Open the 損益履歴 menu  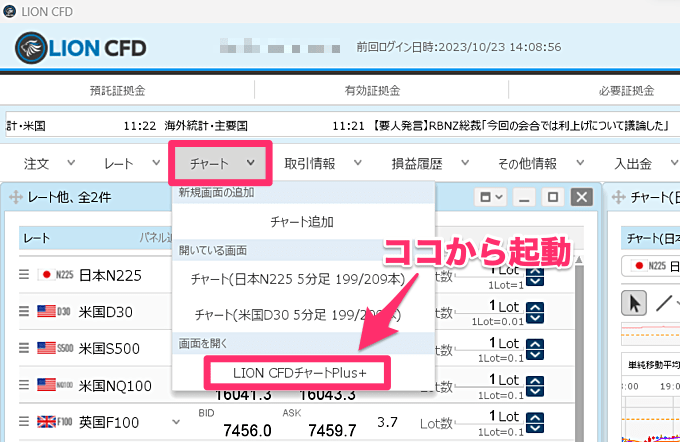(430, 164)
